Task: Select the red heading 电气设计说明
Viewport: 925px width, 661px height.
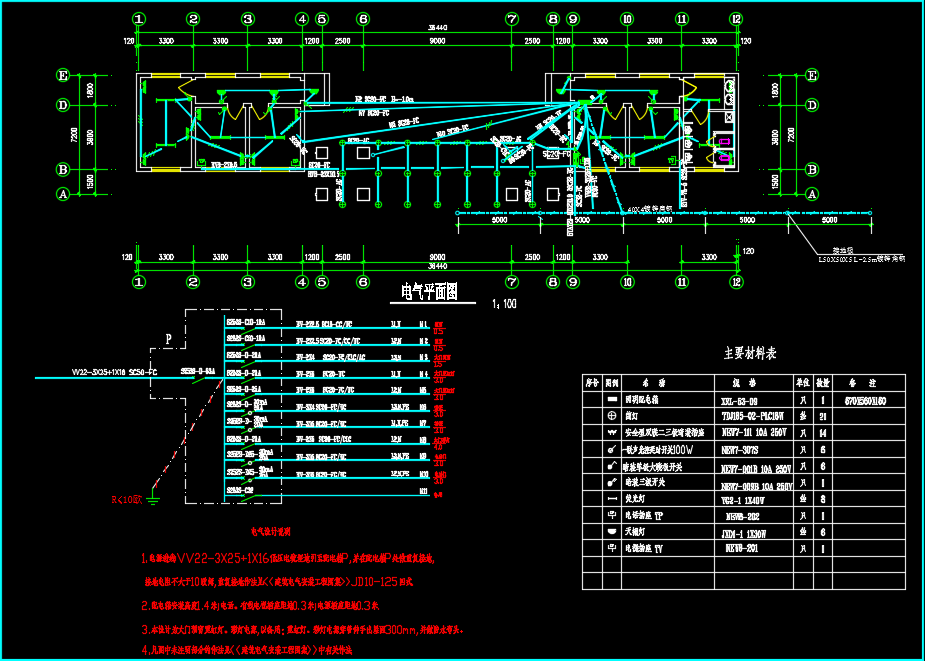Action: [272, 531]
